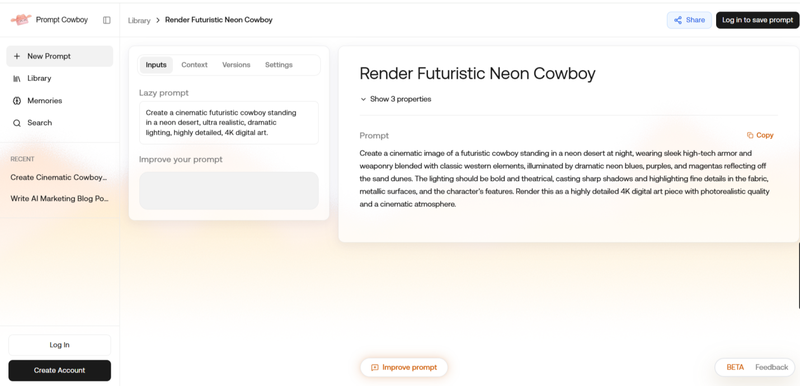800x386 pixels.
Task: Click Log in to save prompt
Action: pos(757,20)
